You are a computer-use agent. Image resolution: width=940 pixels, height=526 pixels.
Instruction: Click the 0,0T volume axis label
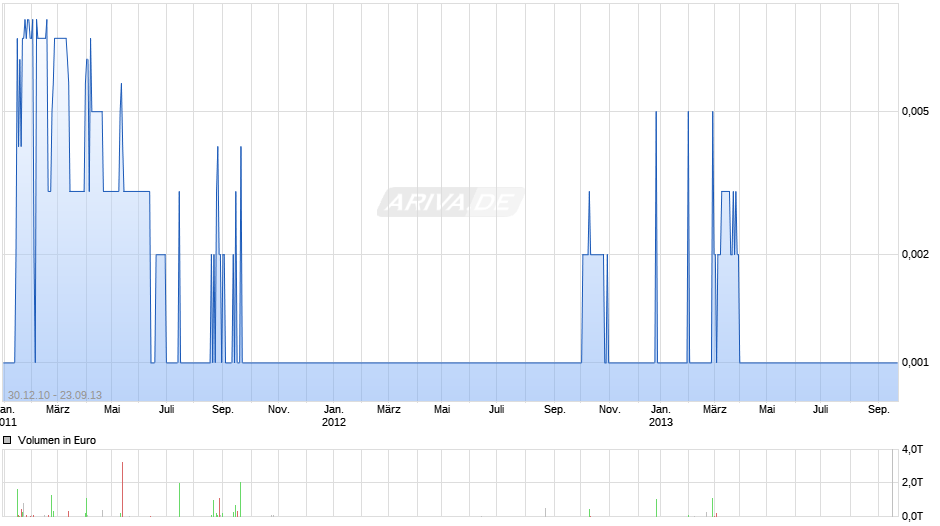912,516
